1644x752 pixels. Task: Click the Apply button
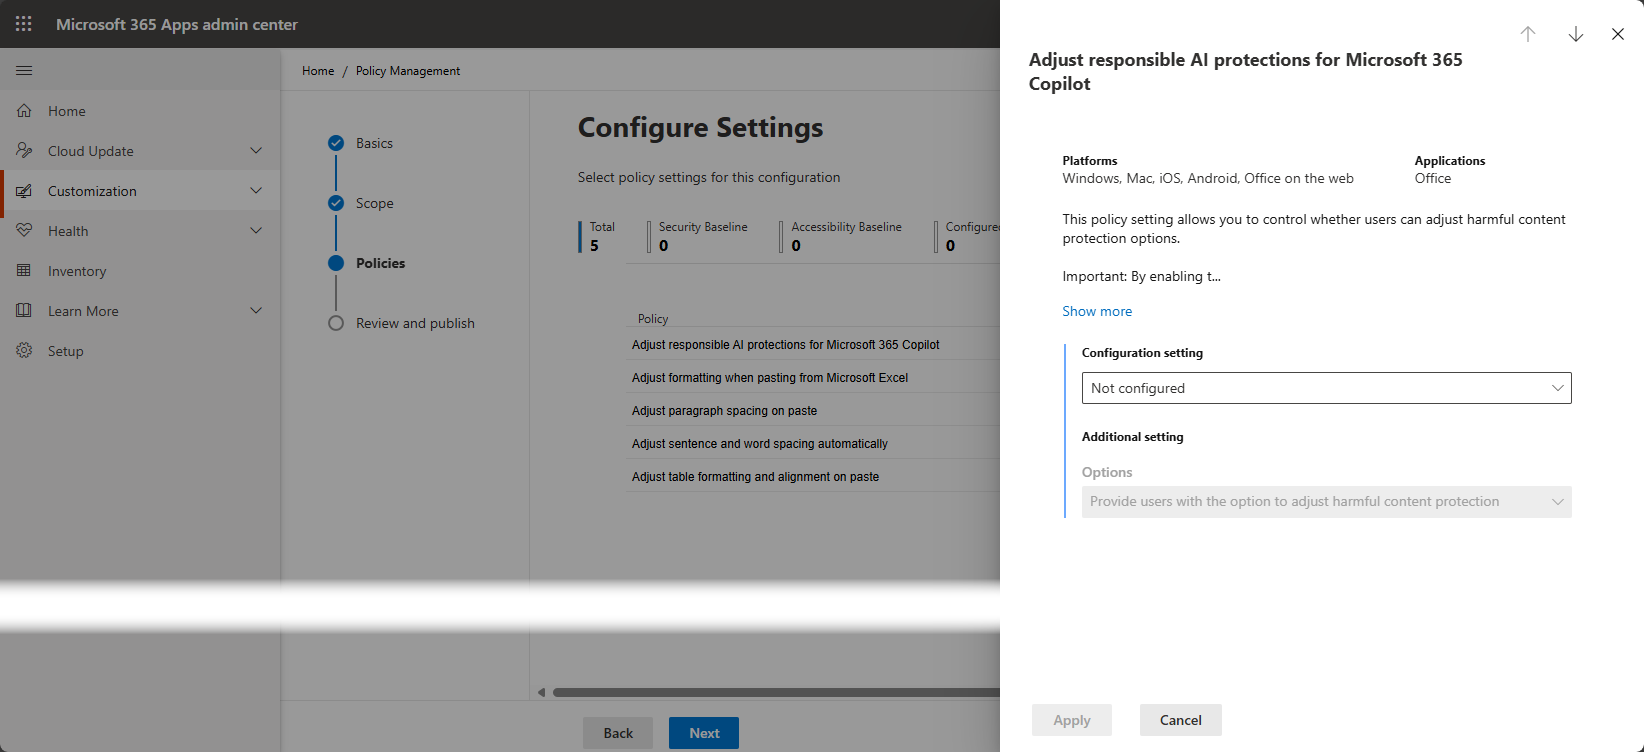1072,720
